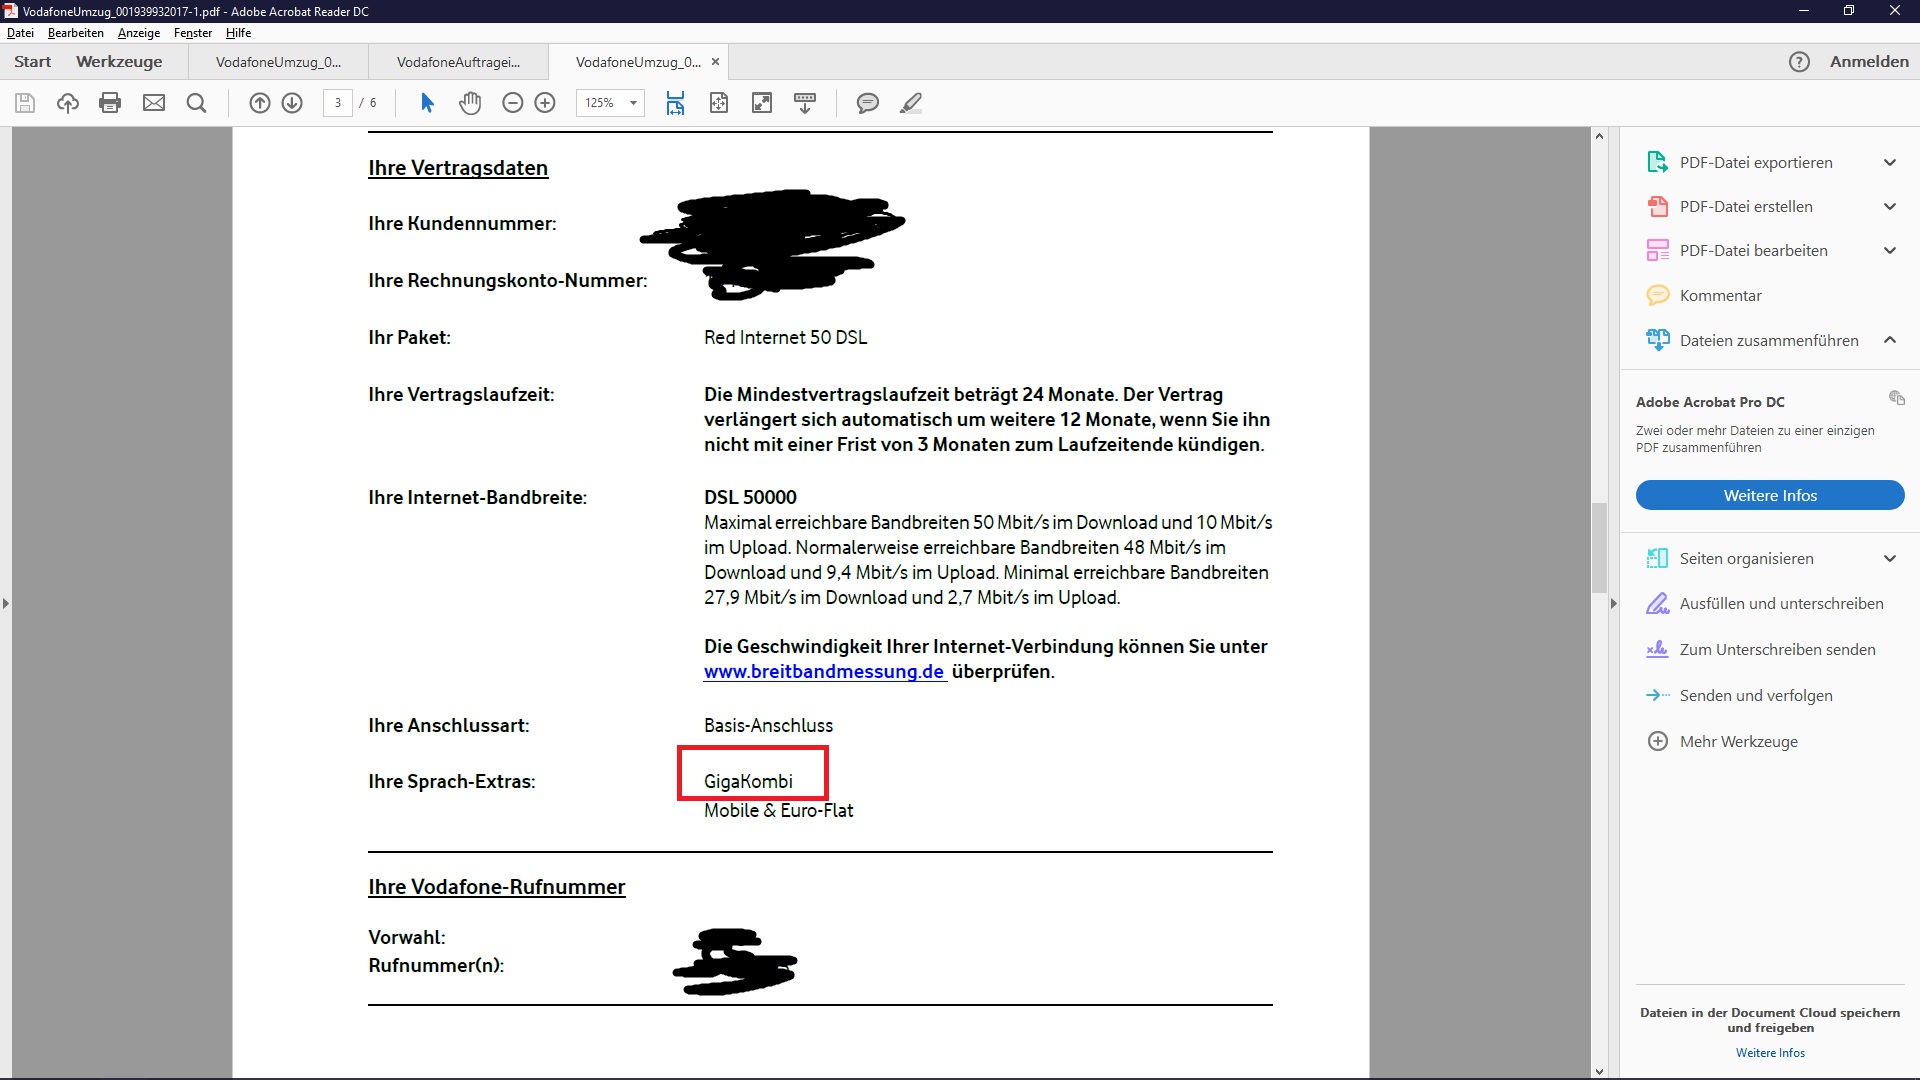Collapse Dateien zusammenführen section

pos(1889,340)
